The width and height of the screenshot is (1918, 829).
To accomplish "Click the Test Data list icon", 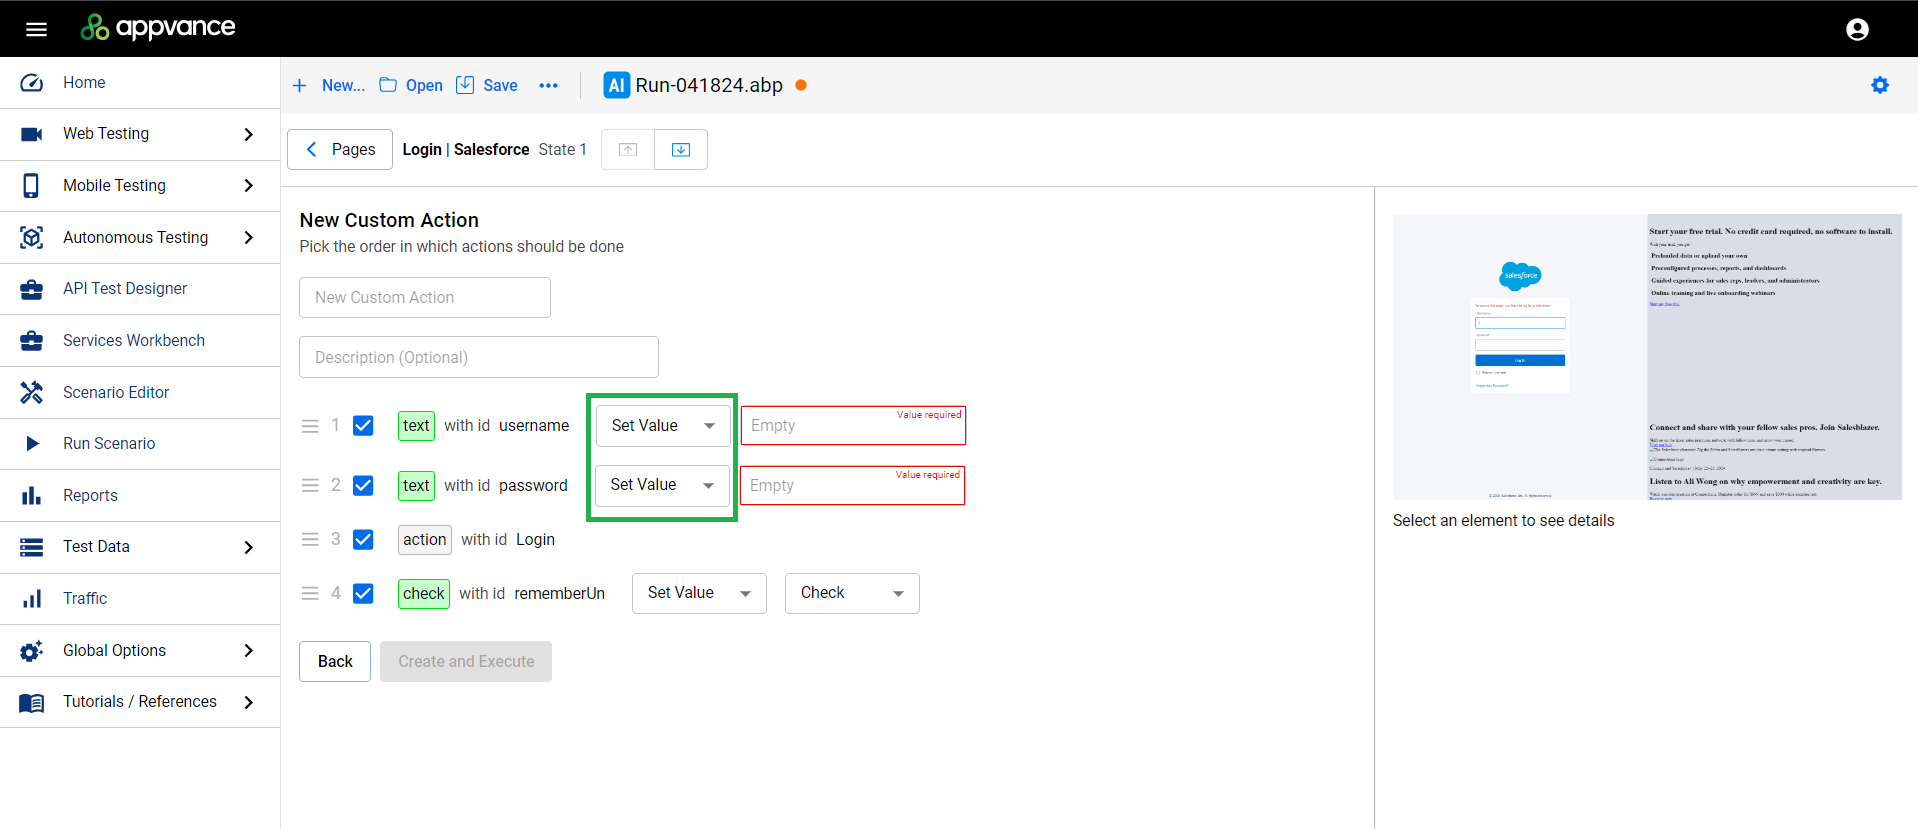I will tap(32, 547).
